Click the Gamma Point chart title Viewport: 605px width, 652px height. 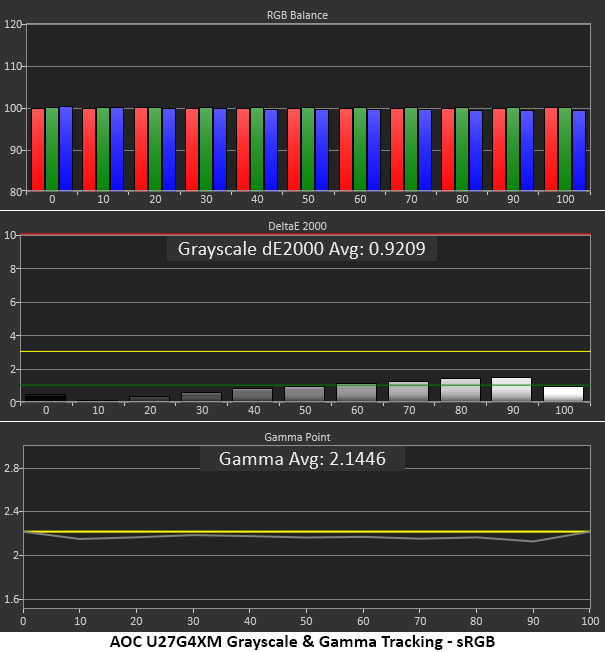coord(297,437)
